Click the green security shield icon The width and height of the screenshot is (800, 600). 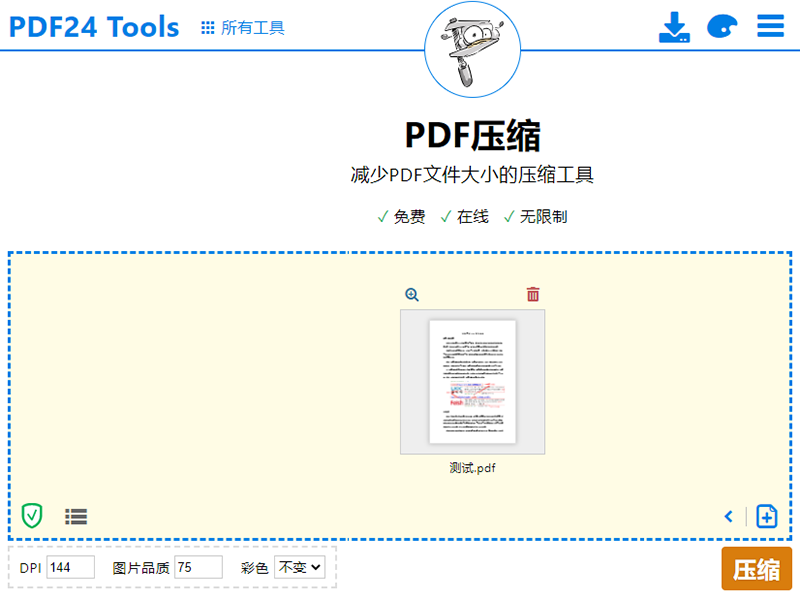click(x=32, y=515)
